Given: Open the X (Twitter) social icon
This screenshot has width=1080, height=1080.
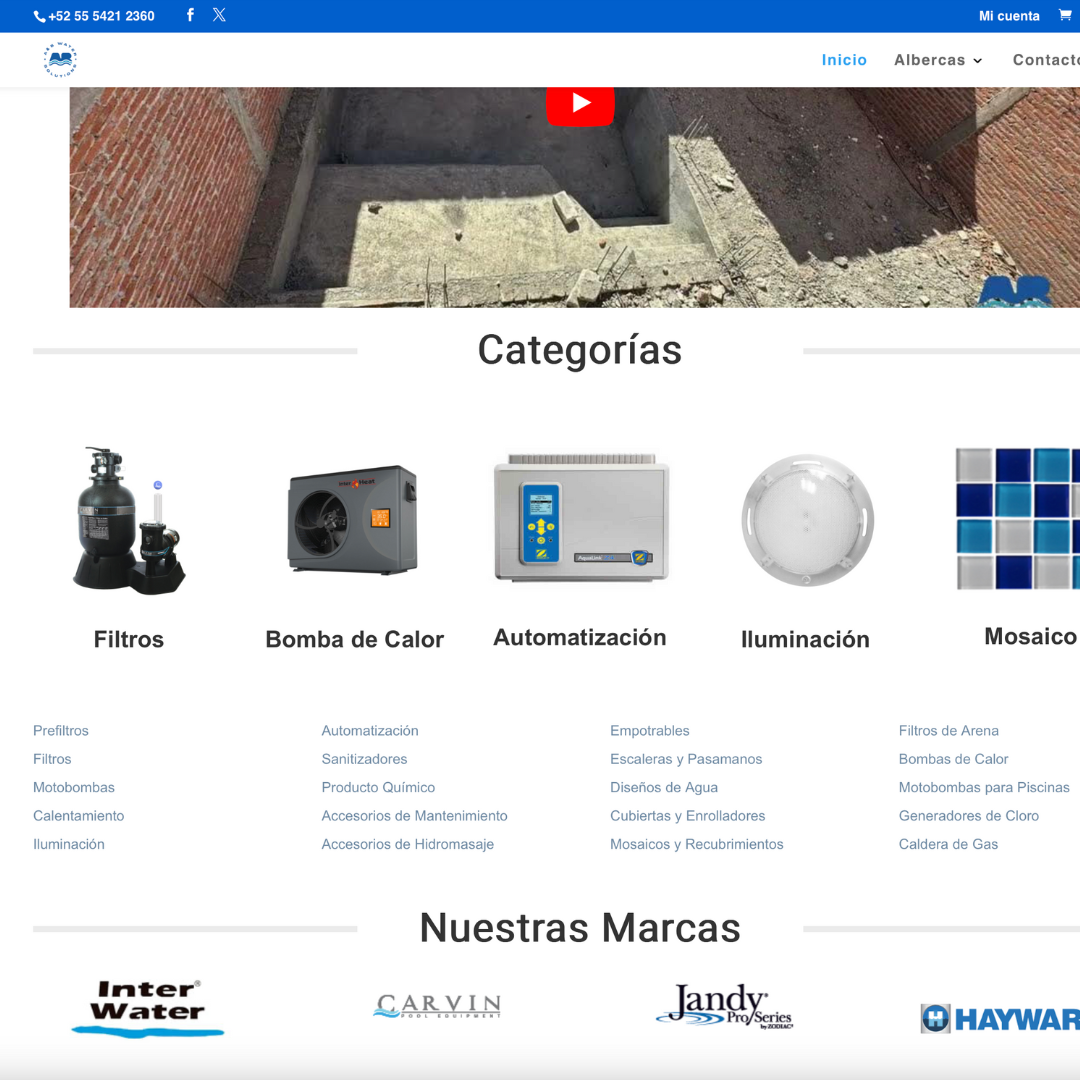Looking at the screenshot, I should (219, 15).
